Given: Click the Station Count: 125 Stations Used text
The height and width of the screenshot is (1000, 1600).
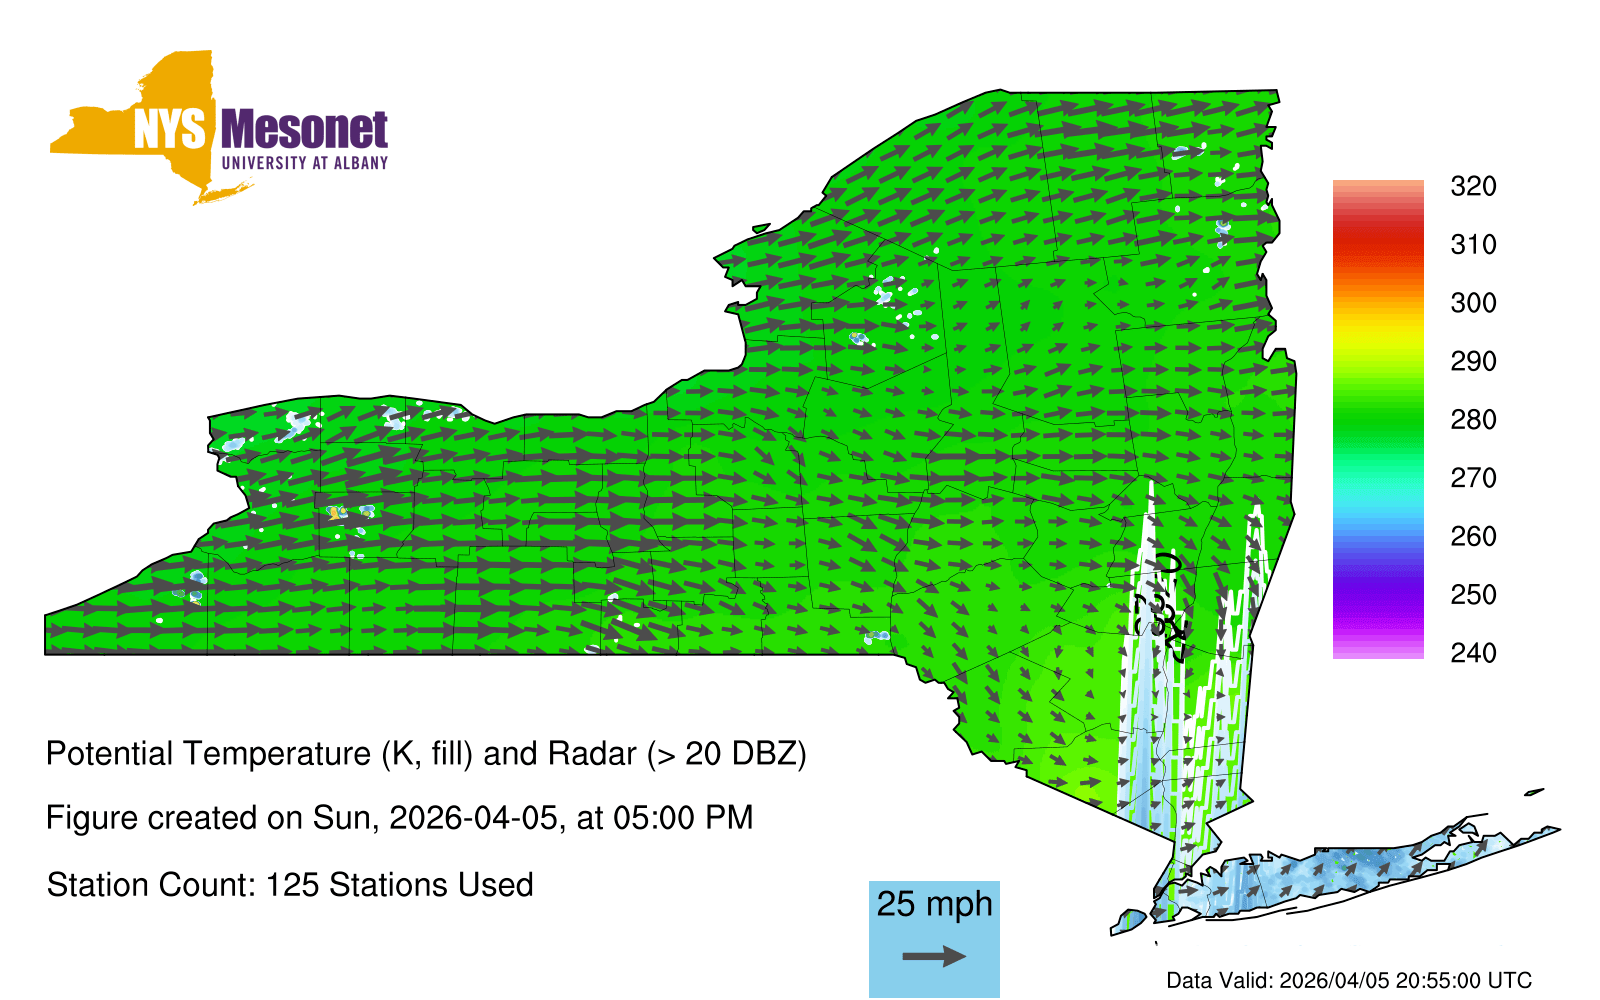Looking at the screenshot, I should tap(290, 885).
